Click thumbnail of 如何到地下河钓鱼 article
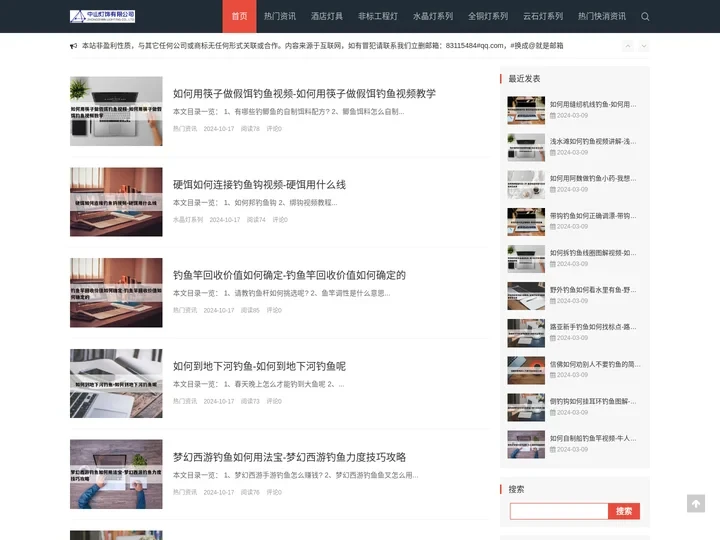The image size is (720, 540). tap(116, 383)
